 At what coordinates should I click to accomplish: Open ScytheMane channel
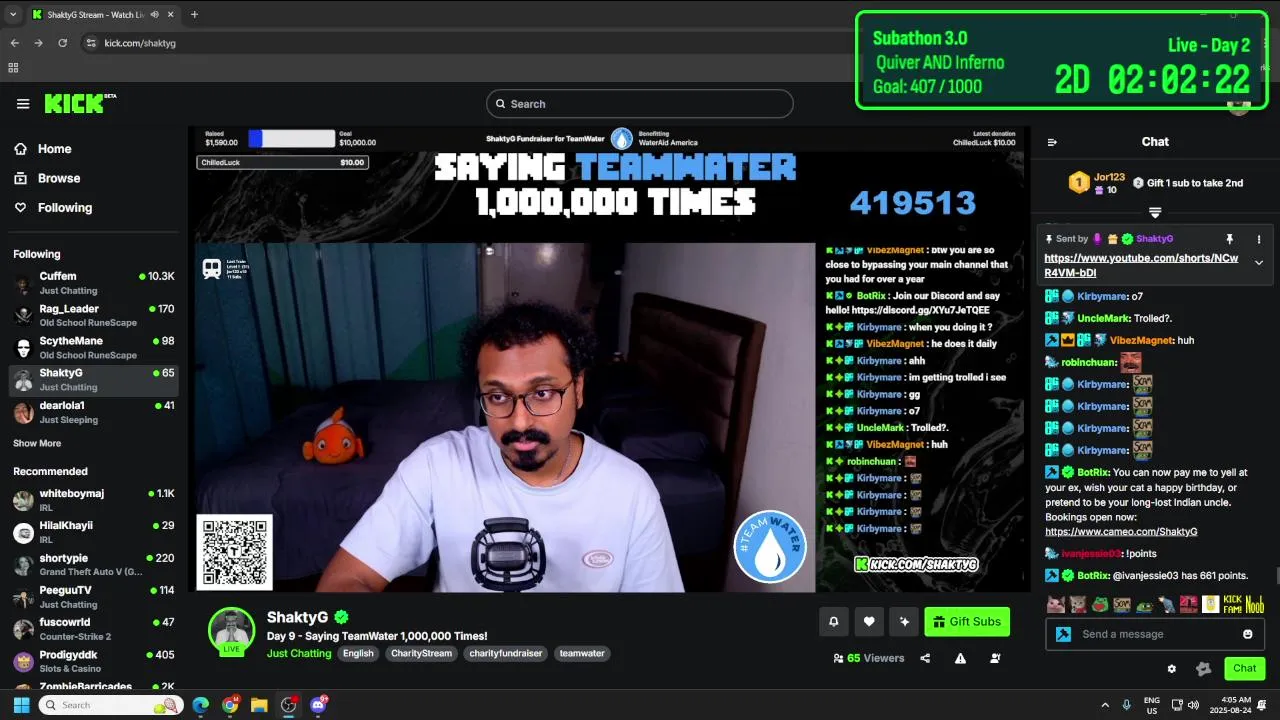[93, 348]
